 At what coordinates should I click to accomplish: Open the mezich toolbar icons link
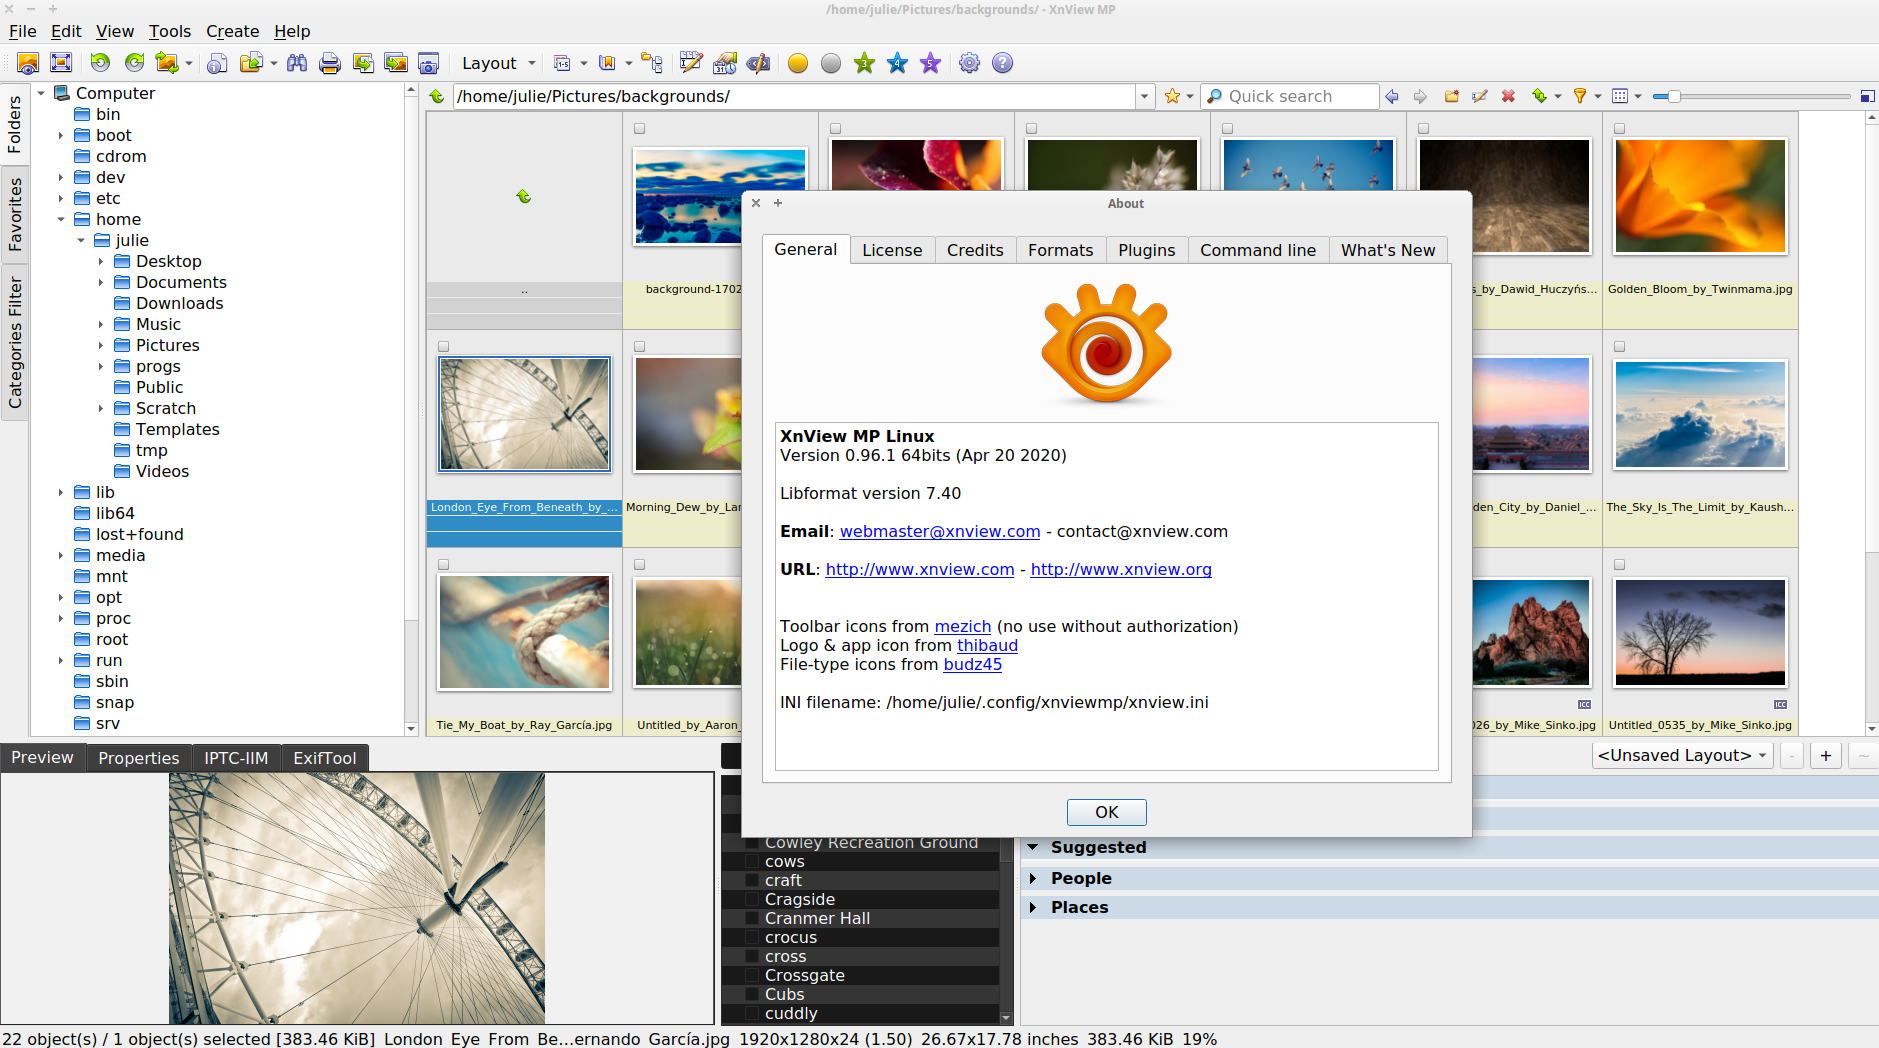point(962,626)
